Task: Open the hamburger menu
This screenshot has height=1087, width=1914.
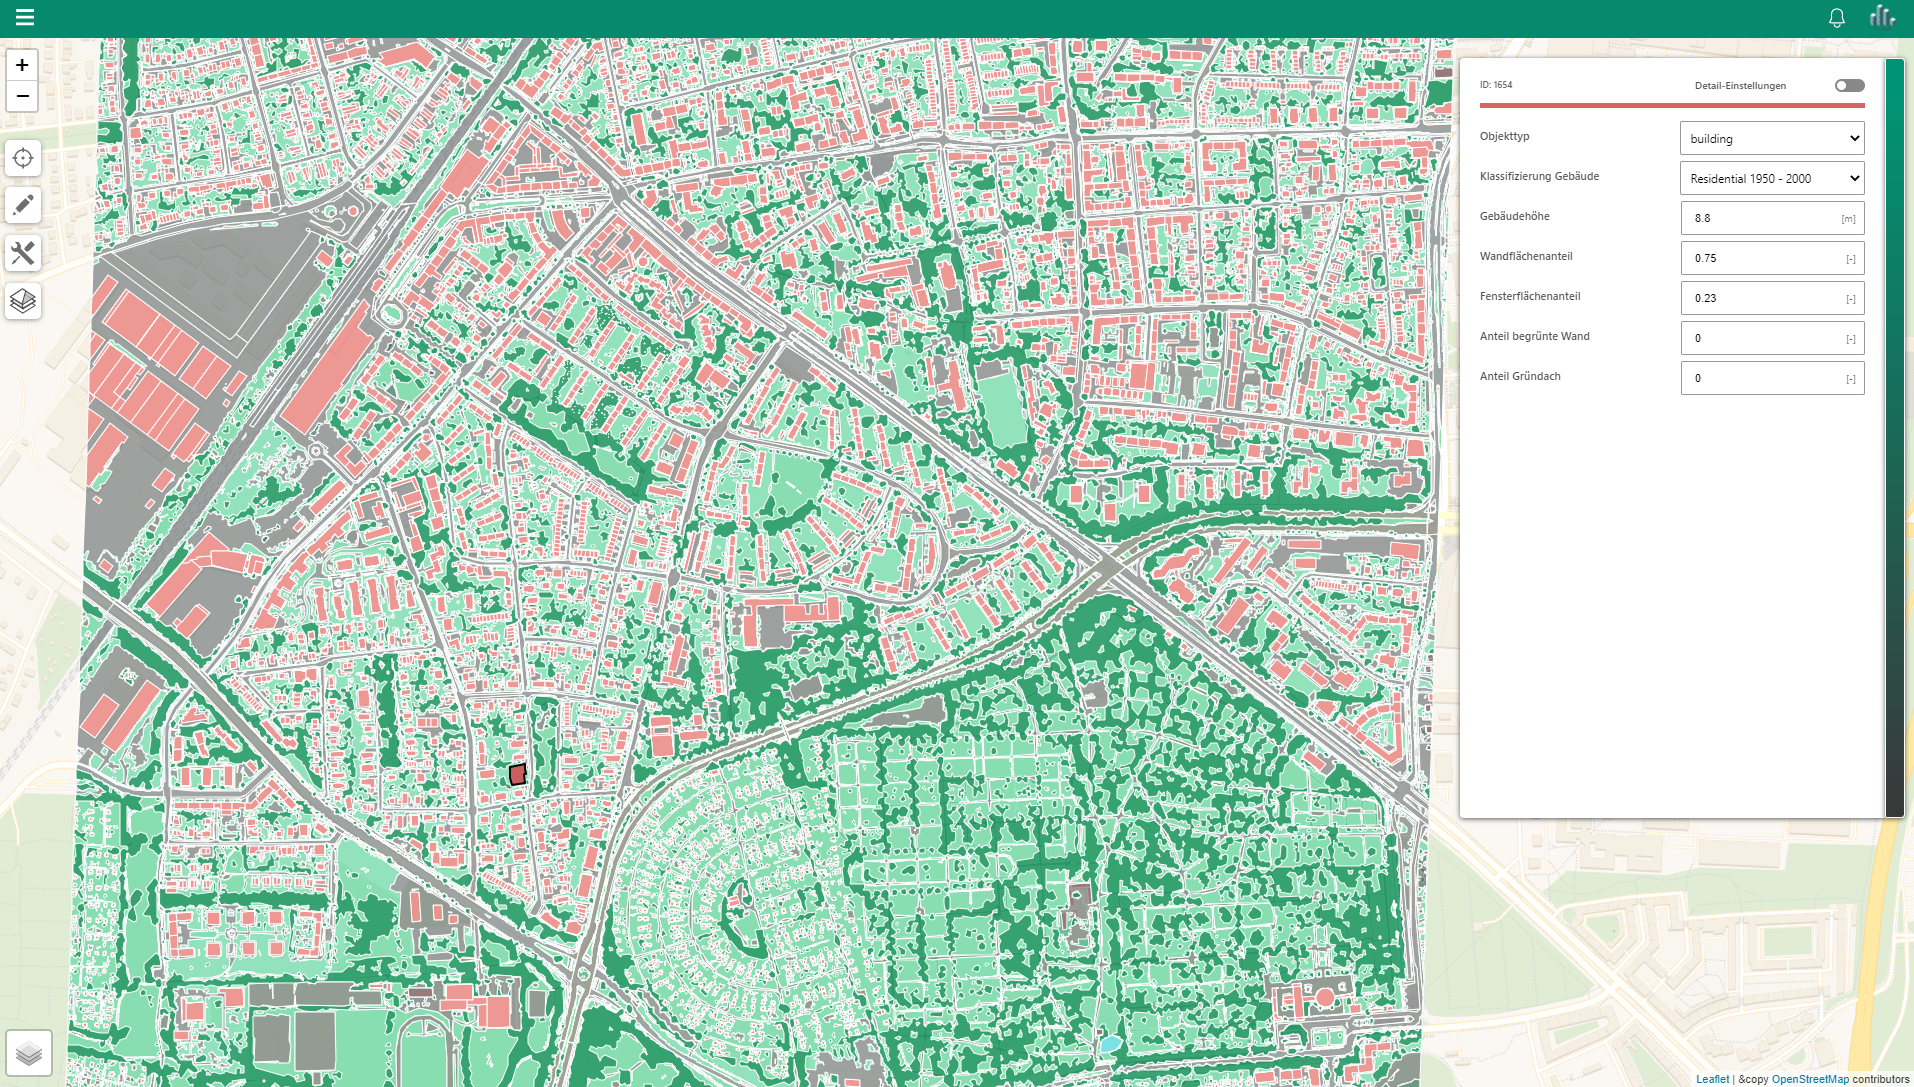Action: tap(25, 17)
